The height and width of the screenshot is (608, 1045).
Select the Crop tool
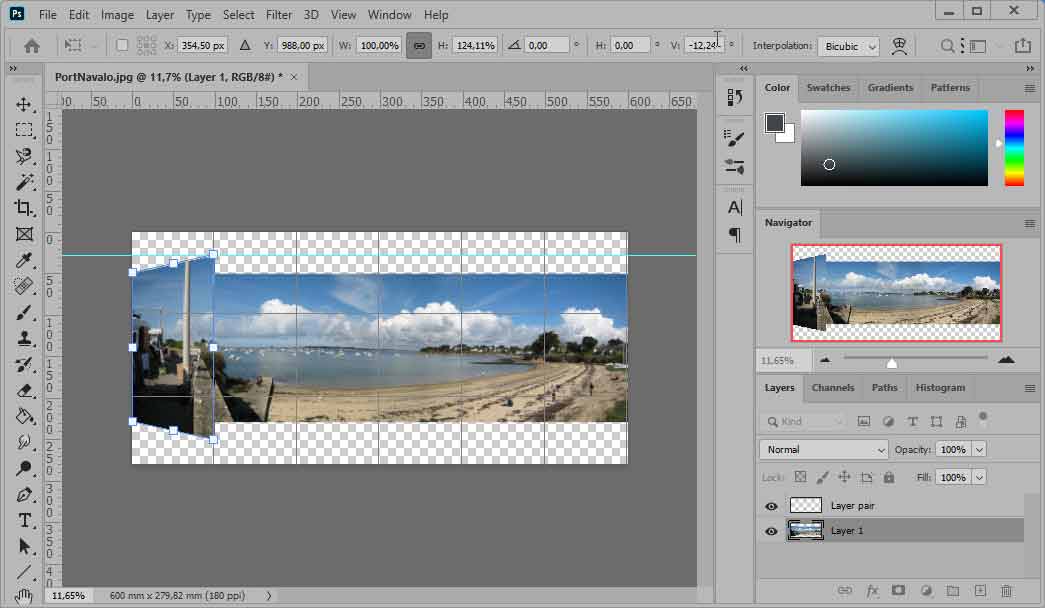[24, 208]
